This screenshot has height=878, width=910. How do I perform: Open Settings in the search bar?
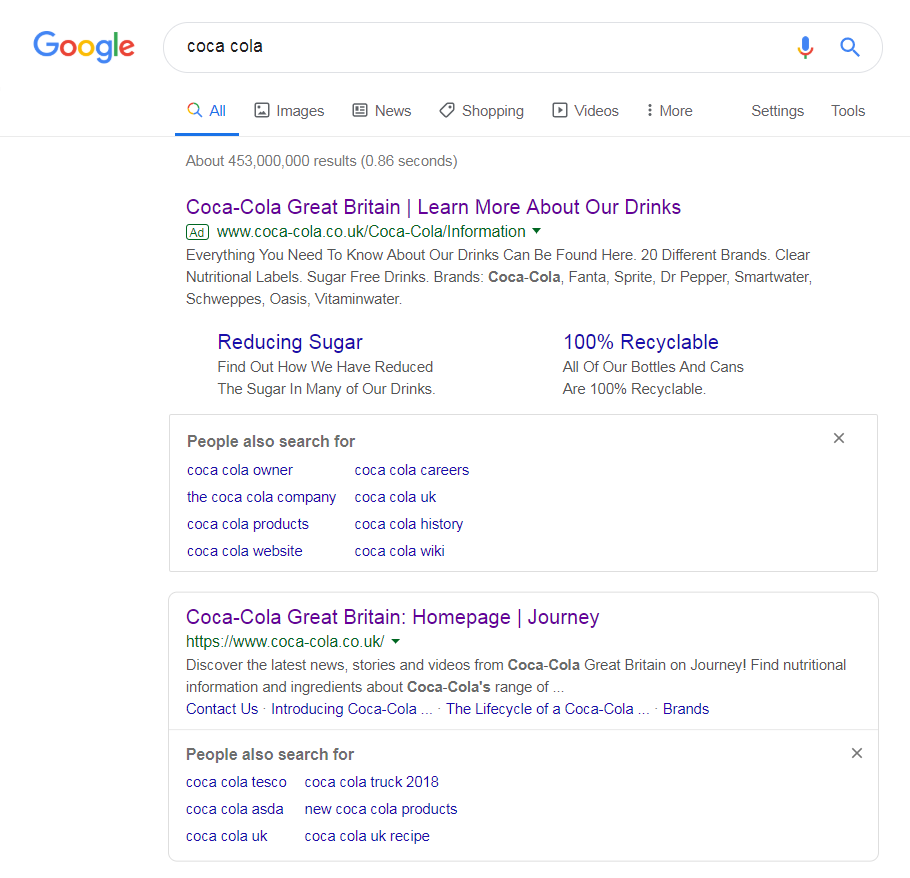point(777,110)
